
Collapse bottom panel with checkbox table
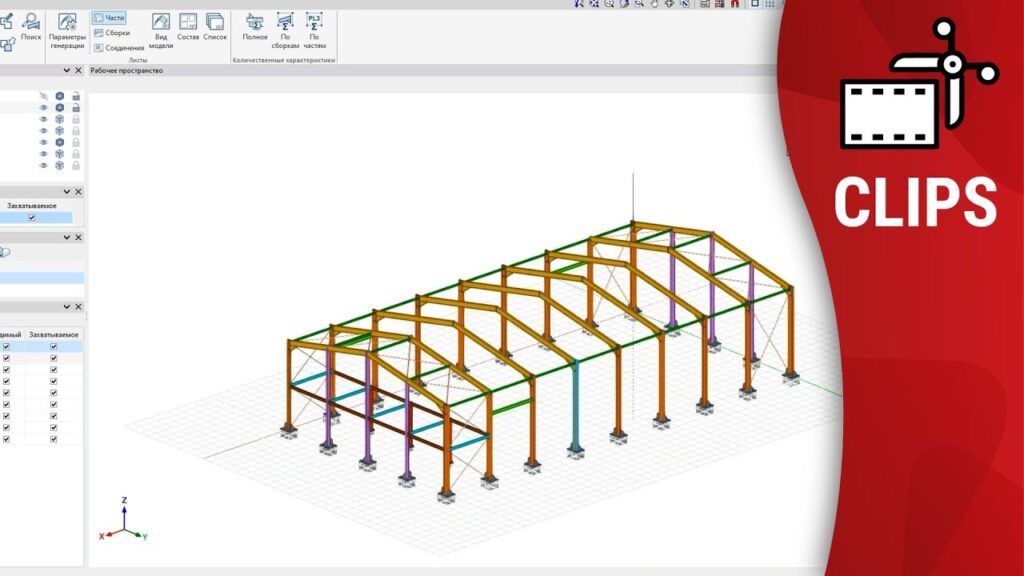tap(66, 307)
